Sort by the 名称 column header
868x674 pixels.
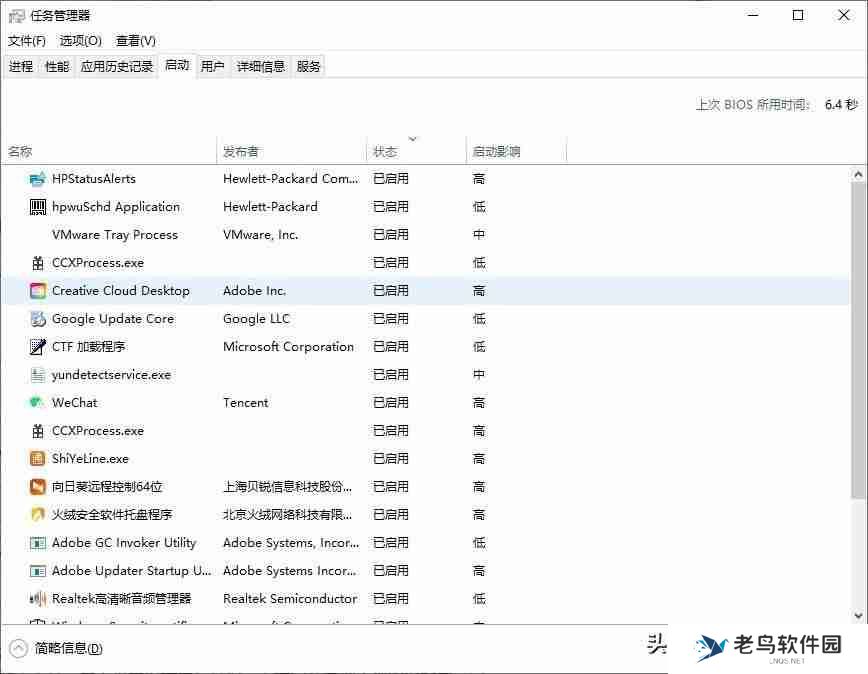[x=109, y=151]
